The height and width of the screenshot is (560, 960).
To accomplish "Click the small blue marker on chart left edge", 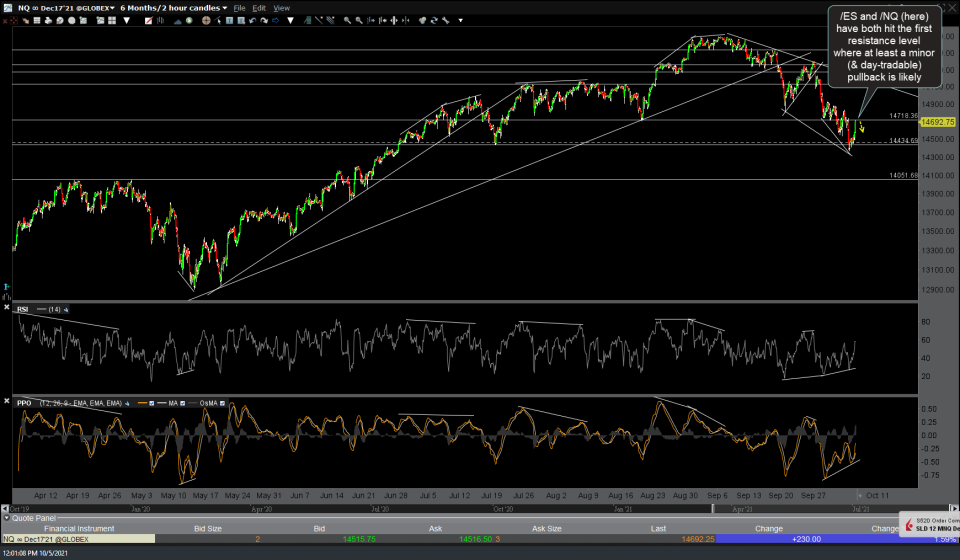I will 6,286.
